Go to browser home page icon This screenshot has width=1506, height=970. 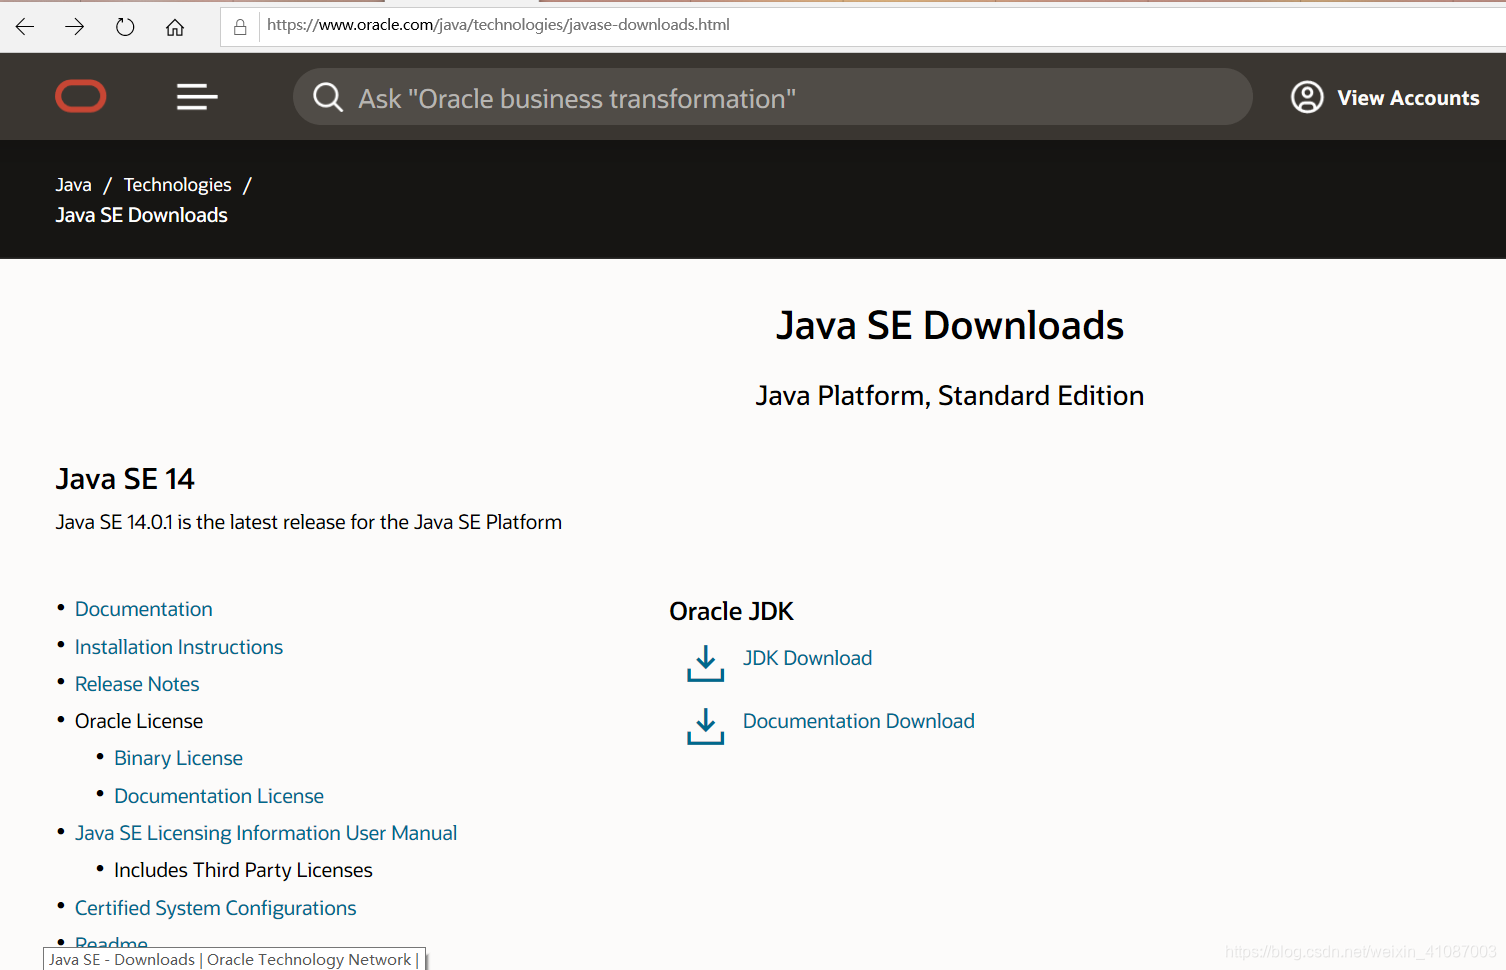(175, 27)
